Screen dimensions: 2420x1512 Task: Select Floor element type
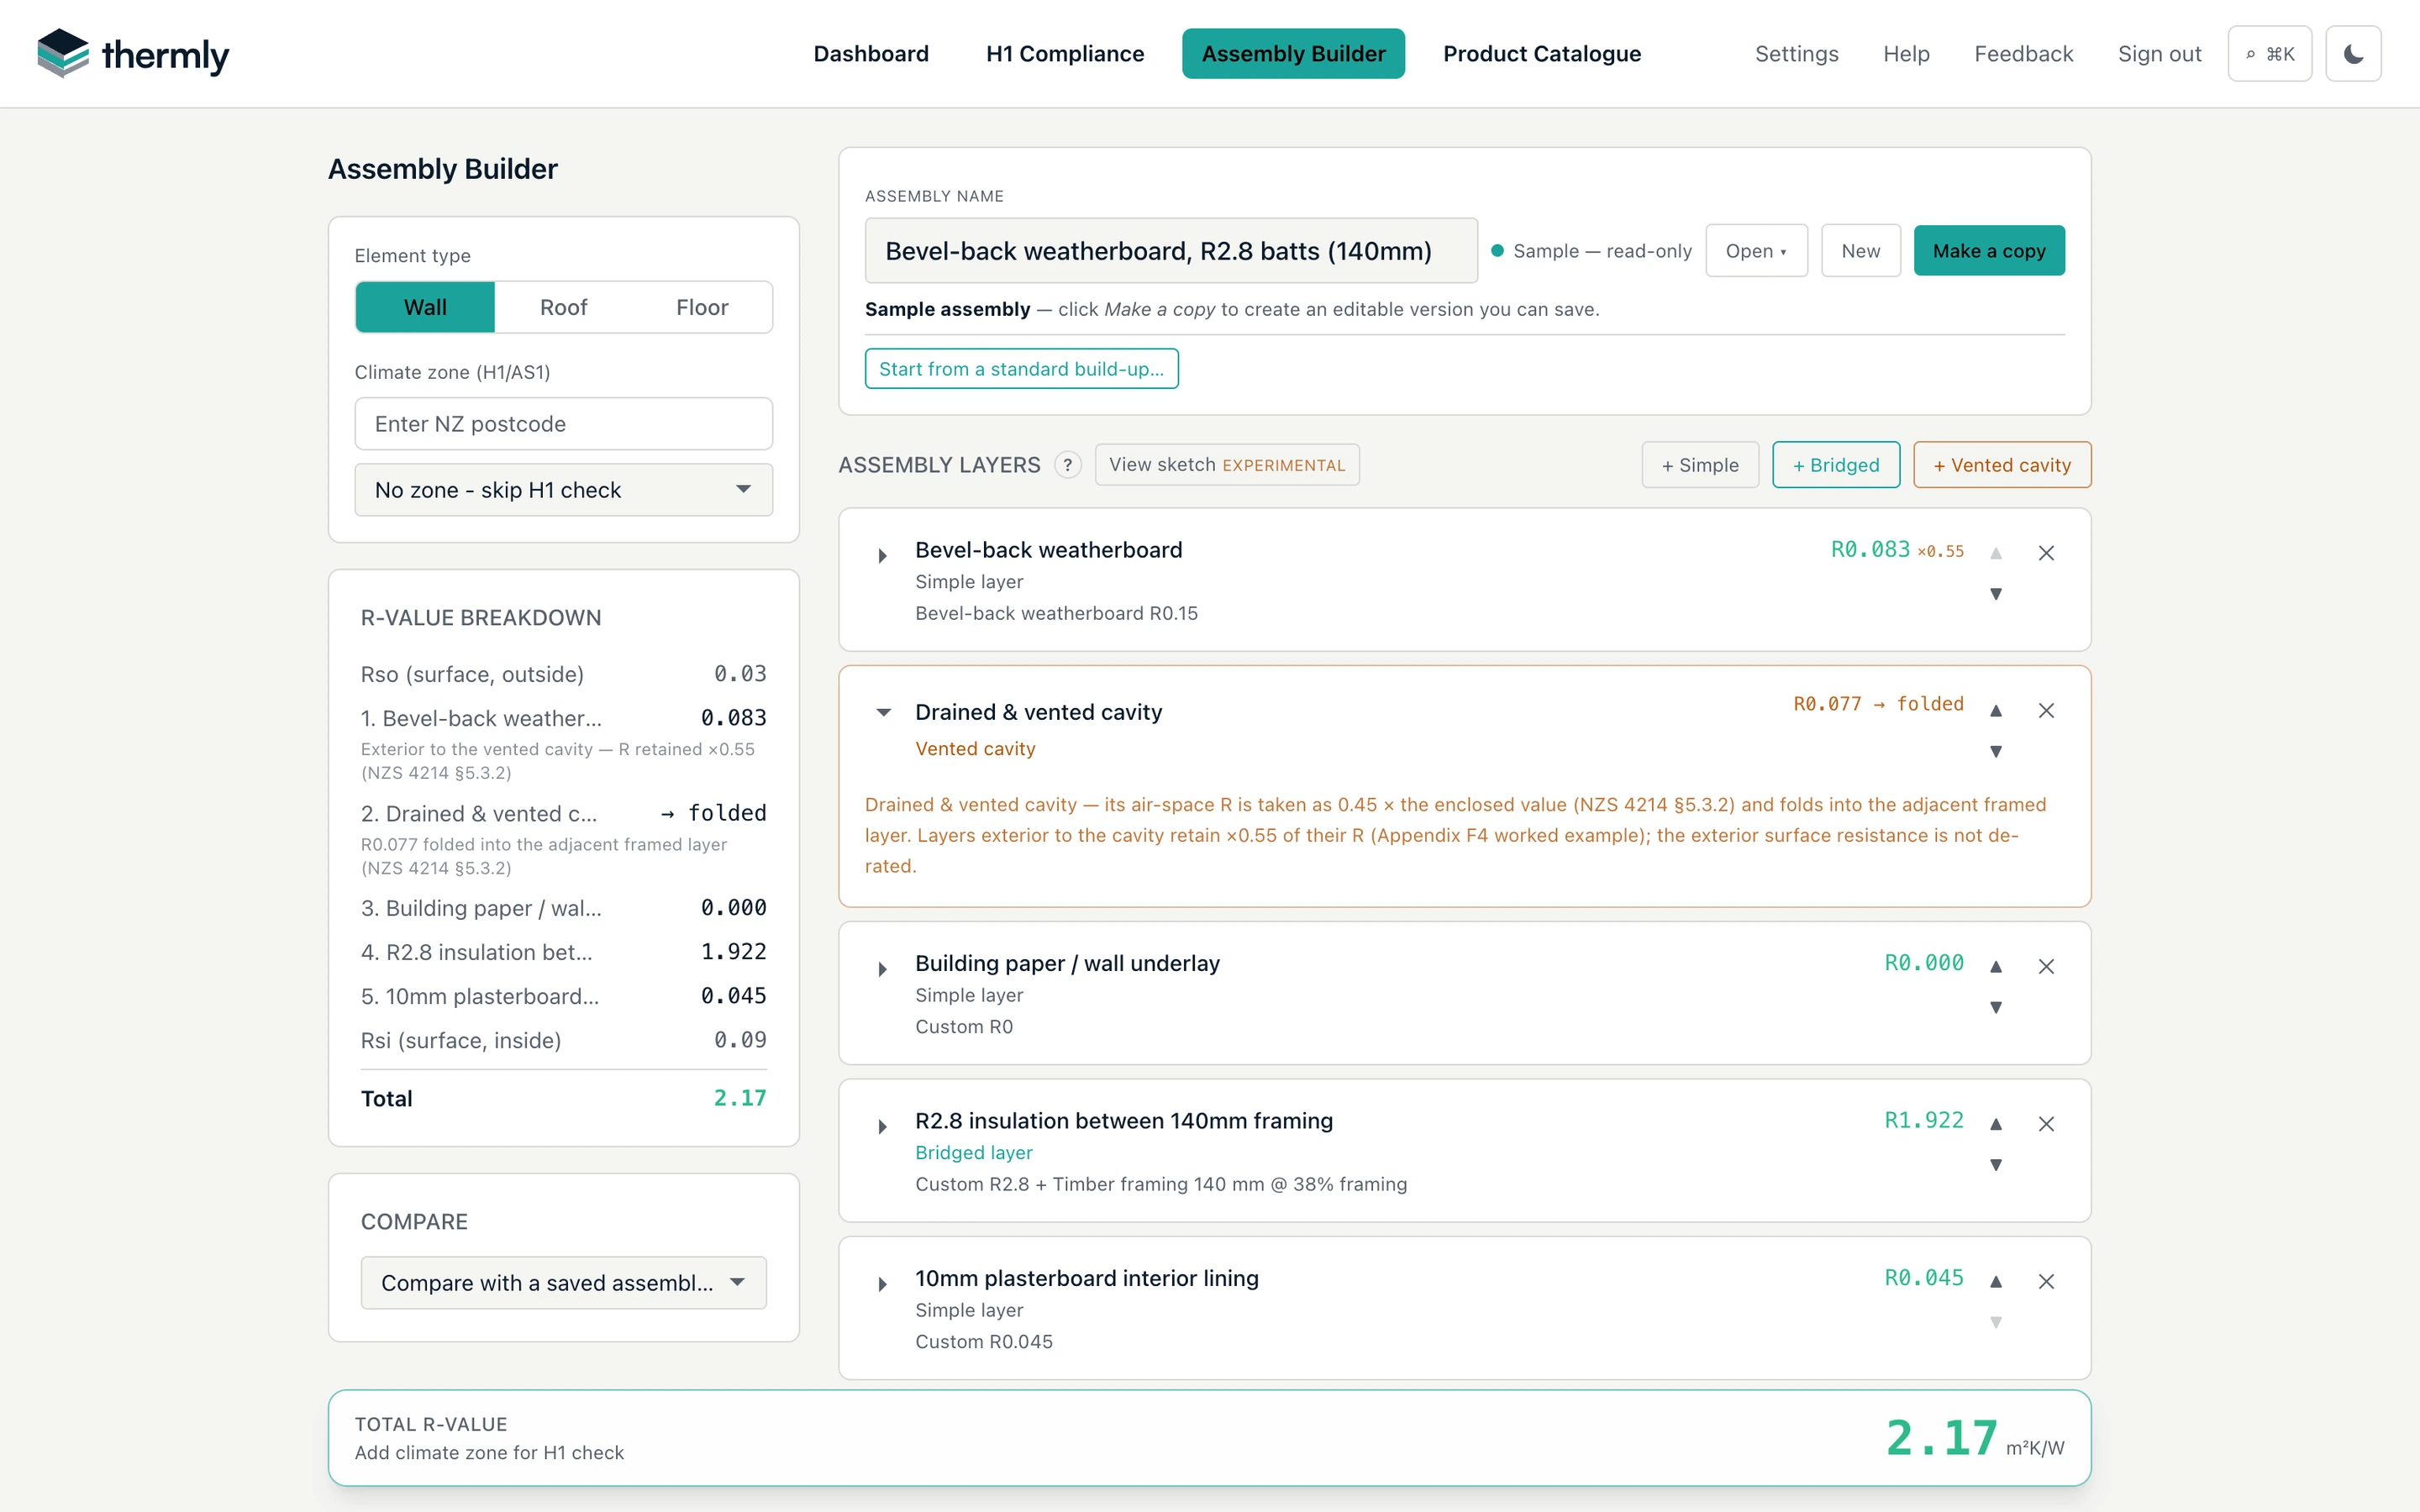(702, 307)
